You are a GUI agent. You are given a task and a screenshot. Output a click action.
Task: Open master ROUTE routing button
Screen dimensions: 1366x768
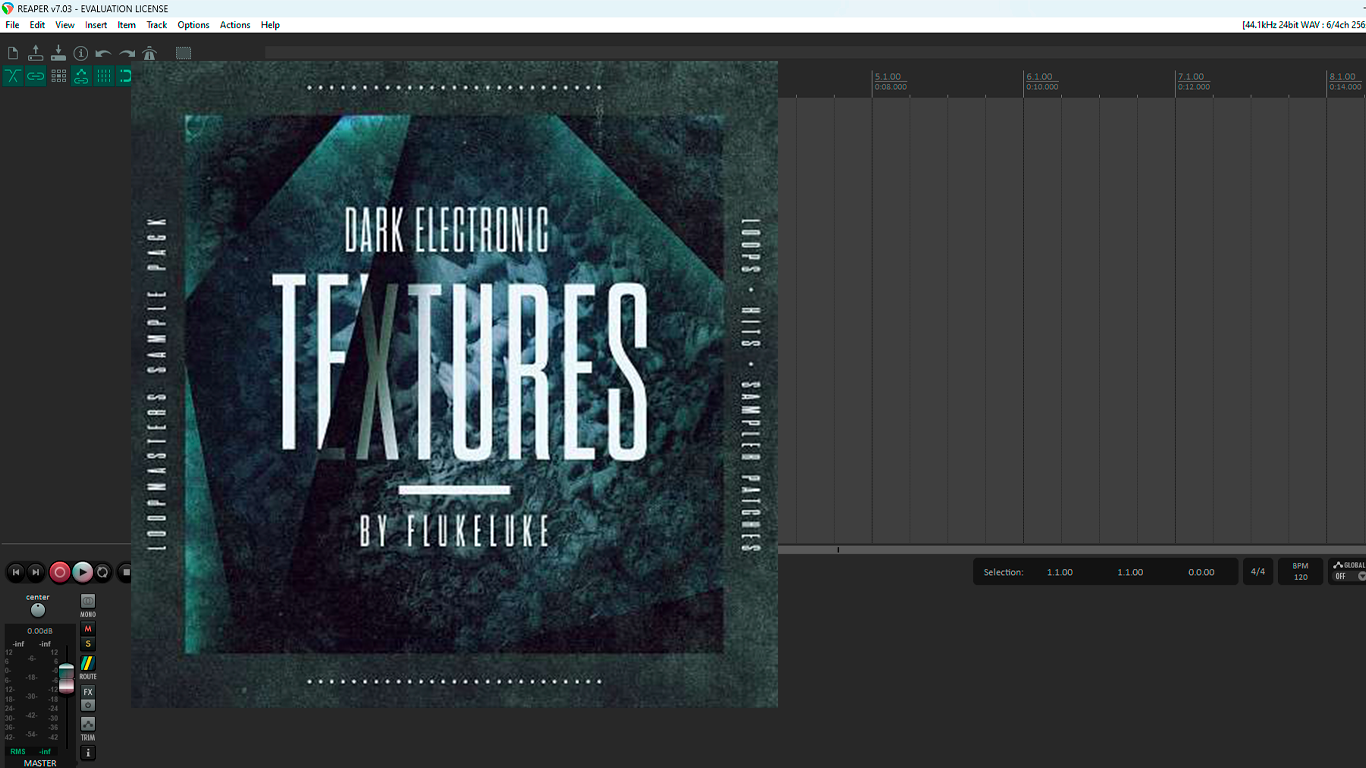pos(88,663)
